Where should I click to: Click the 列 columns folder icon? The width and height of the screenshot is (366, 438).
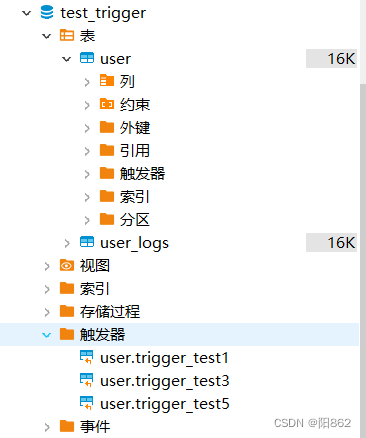pyautogui.click(x=107, y=81)
